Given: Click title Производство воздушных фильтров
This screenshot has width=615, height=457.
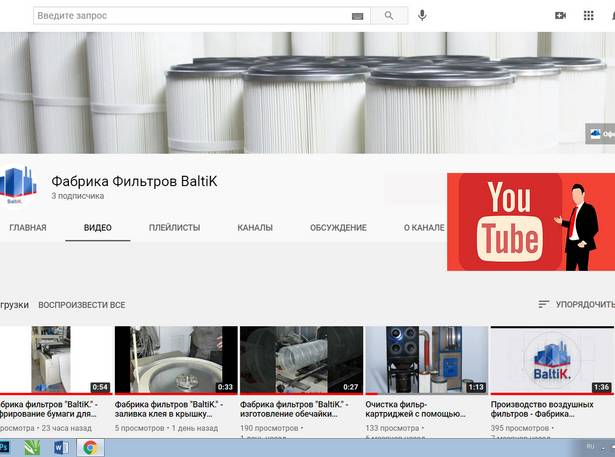Looking at the screenshot, I should 542,409.
